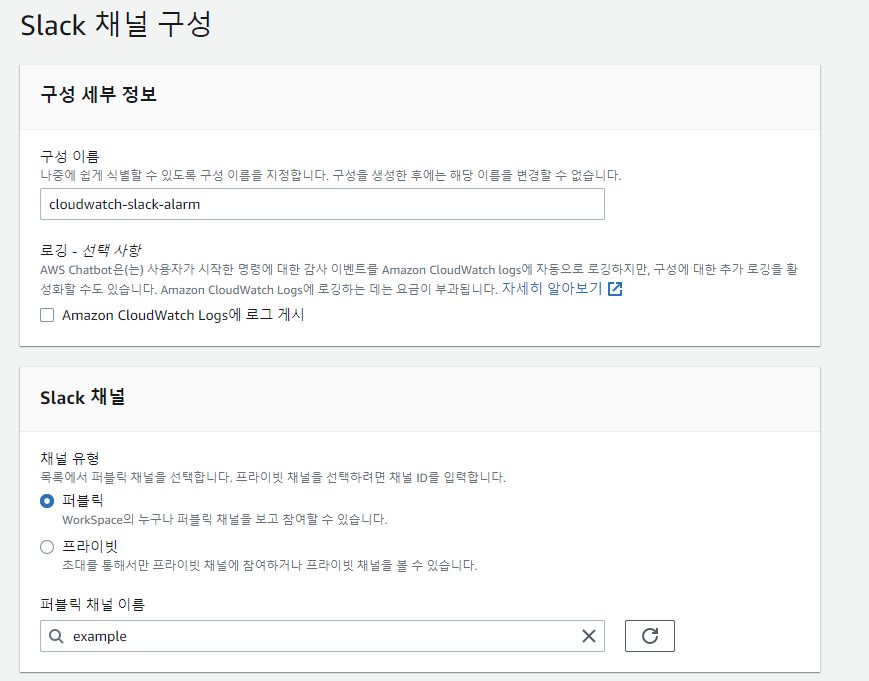Image resolution: width=869 pixels, height=681 pixels.
Task: Click the 퍼블릭 radio description about WorkSpace
Action: 224,520
